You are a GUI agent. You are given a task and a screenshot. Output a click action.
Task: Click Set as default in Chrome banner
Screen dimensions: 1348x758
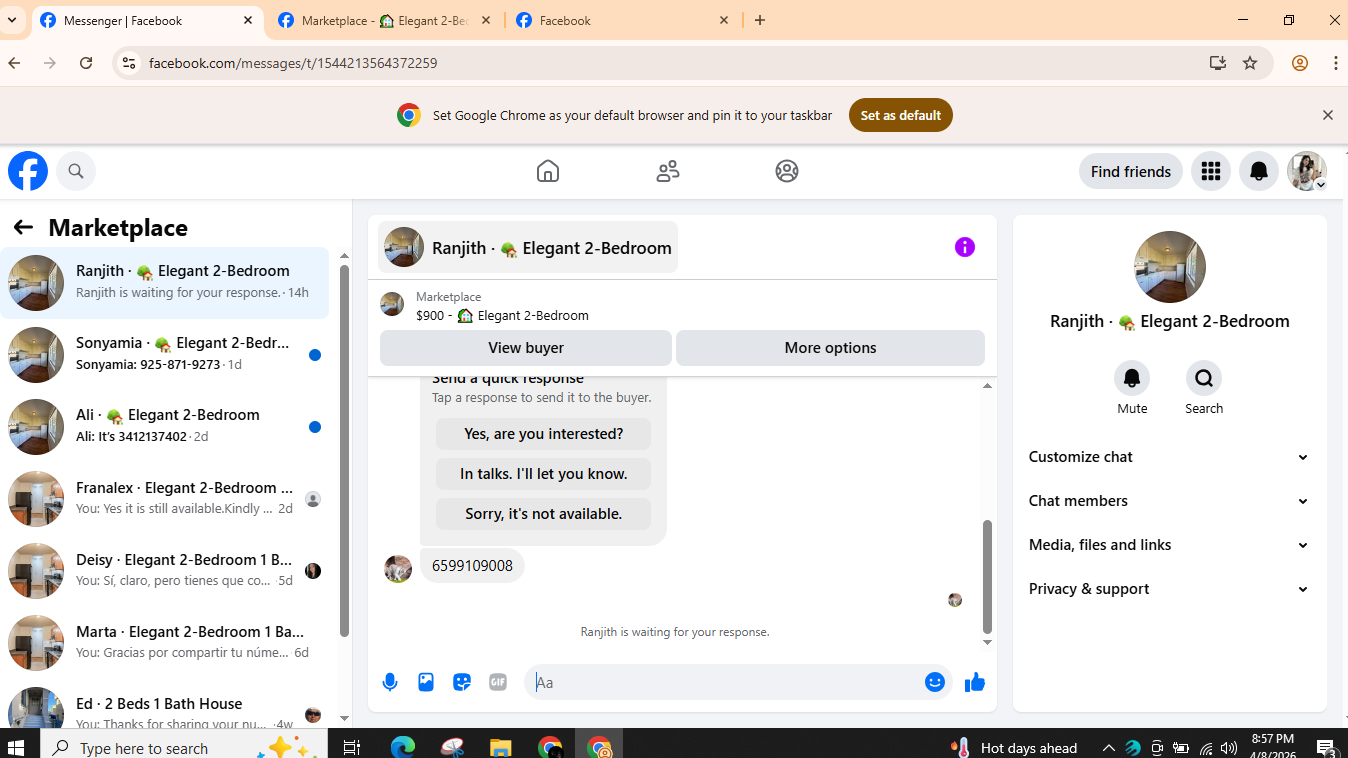point(901,115)
